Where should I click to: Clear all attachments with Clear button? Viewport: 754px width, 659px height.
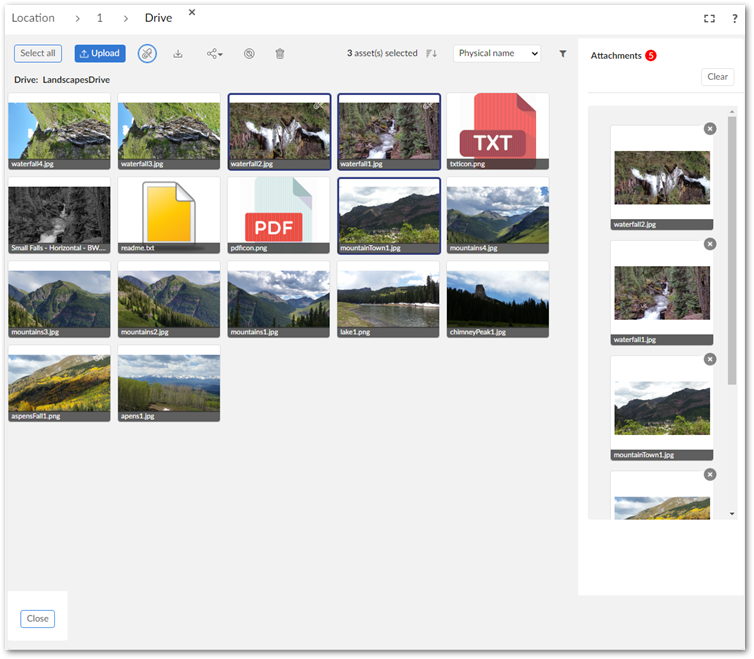[717, 77]
